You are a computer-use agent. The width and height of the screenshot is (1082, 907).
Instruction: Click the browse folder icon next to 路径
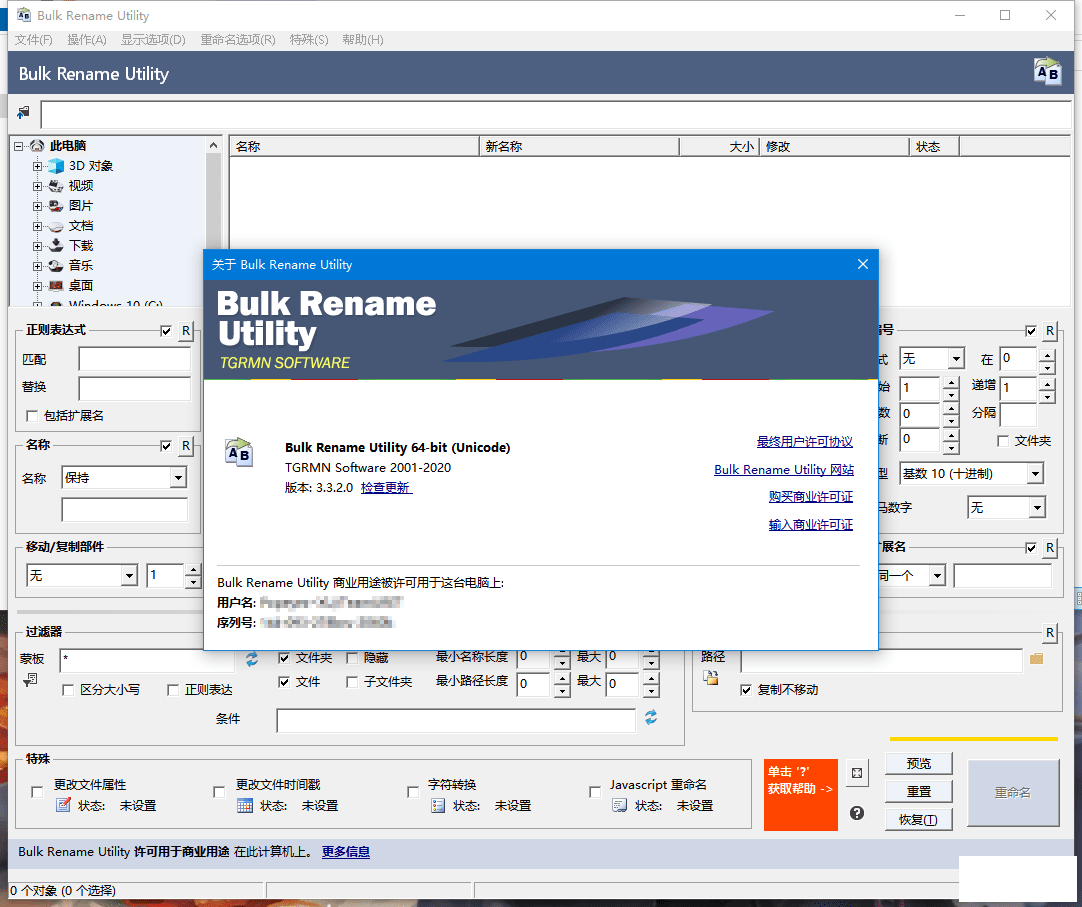pyautogui.click(x=1036, y=659)
